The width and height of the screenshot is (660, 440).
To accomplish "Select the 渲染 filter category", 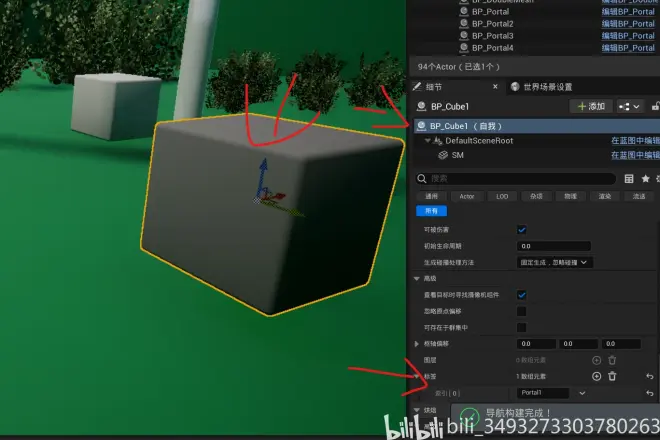I will click(x=605, y=196).
